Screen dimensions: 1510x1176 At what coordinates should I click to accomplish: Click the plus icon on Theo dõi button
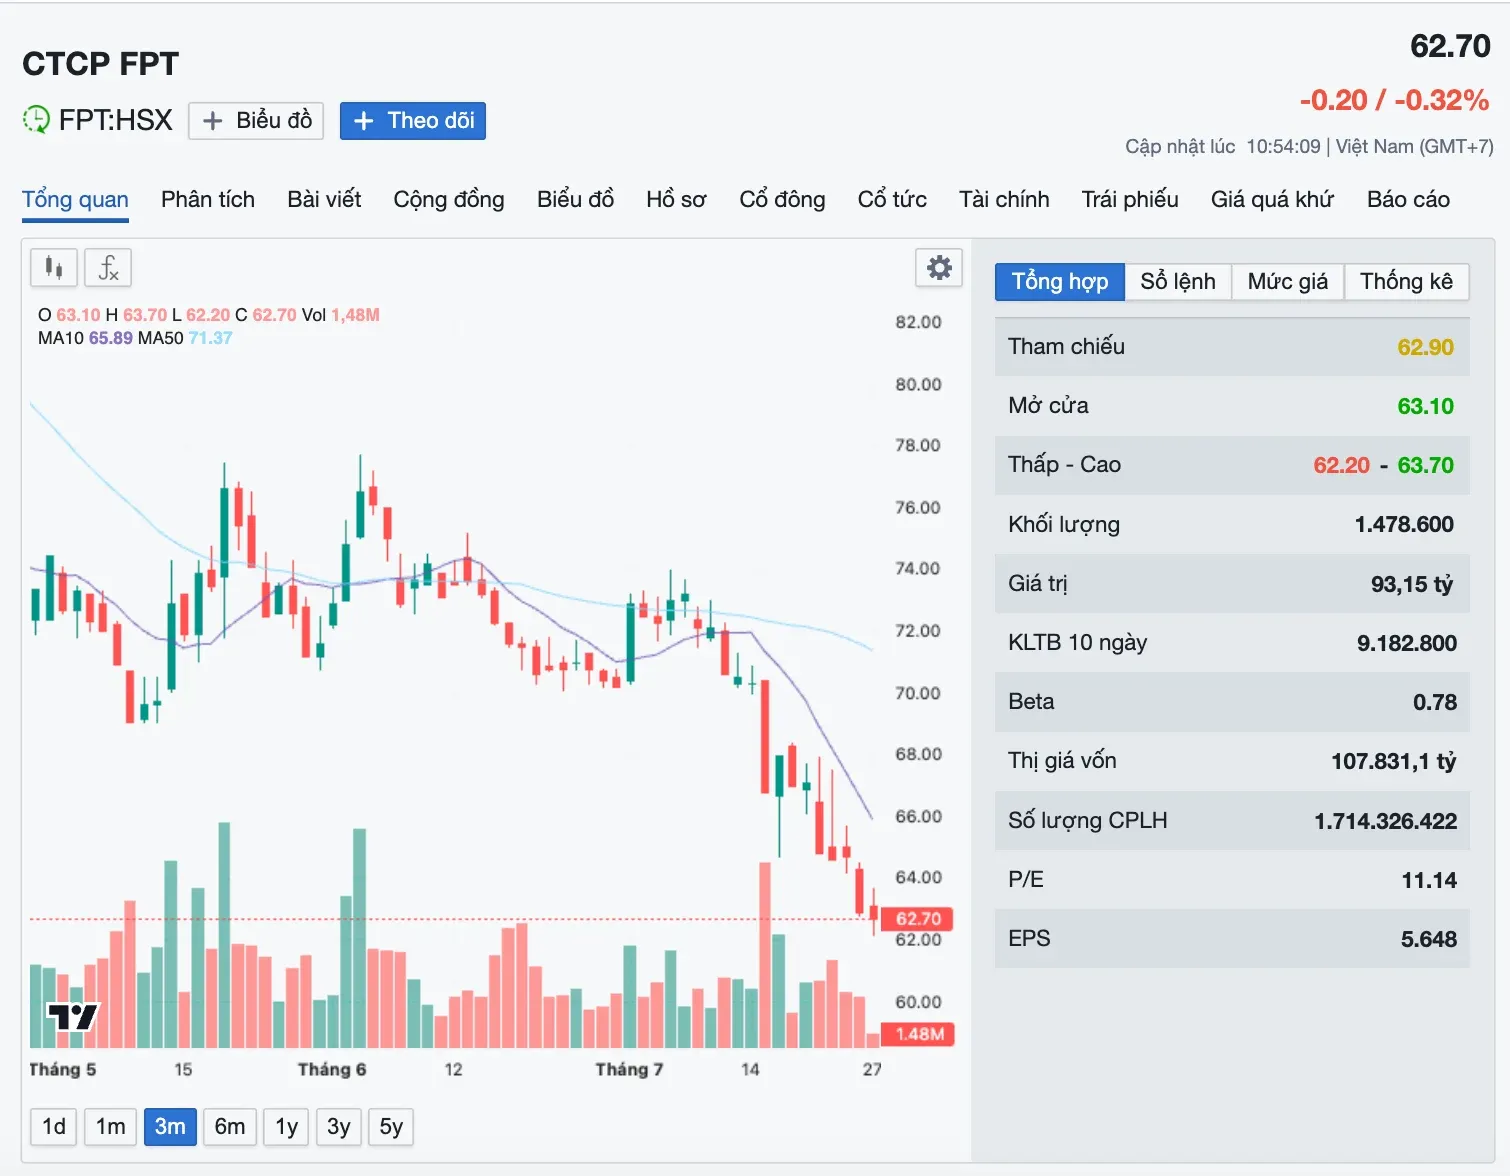point(364,121)
